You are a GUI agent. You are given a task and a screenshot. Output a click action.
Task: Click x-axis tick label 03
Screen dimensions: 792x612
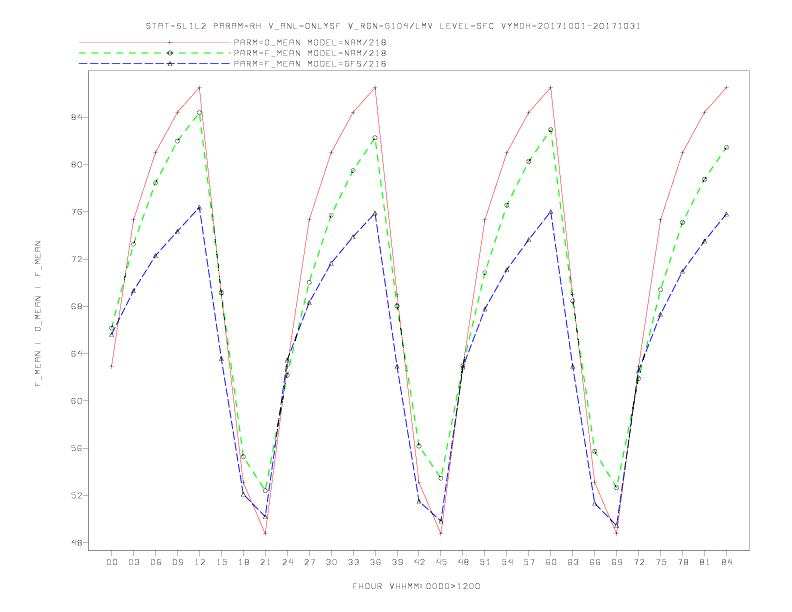pos(134,562)
